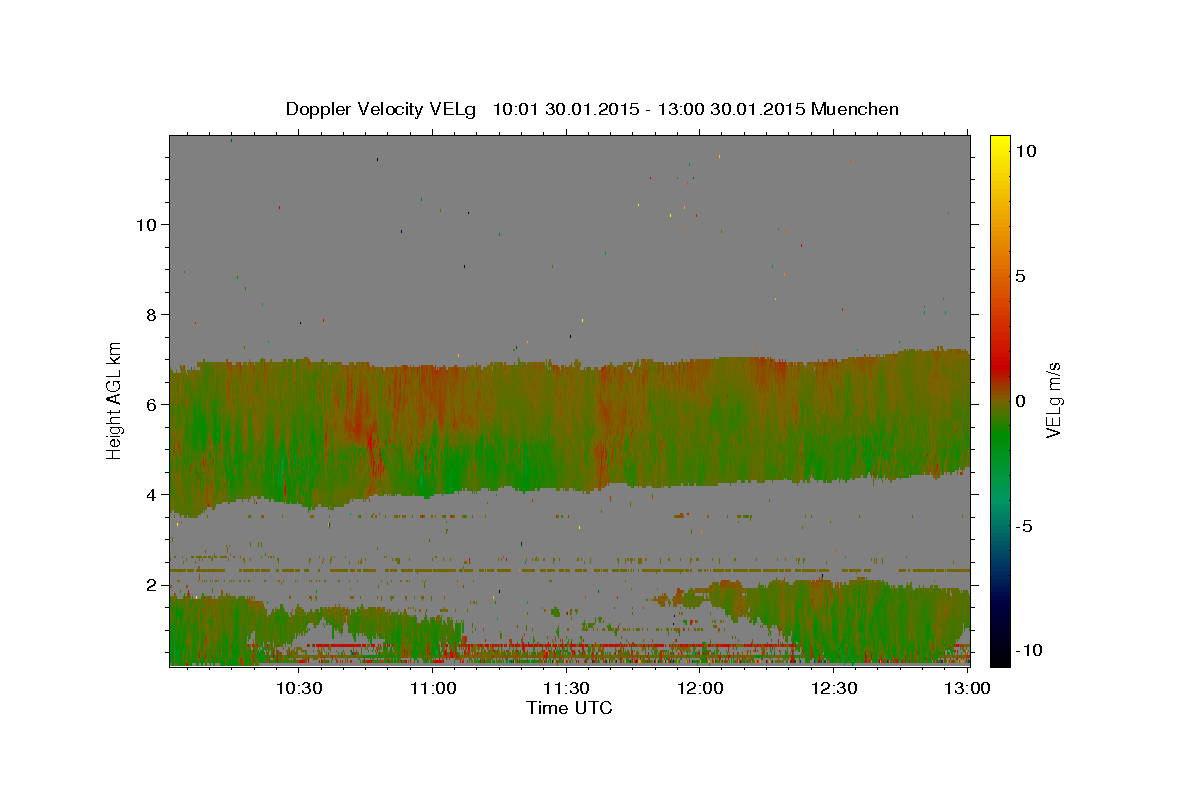This screenshot has width=1200, height=800.
Task: Click the colorbar value -10
Action: [x=1028, y=650]
